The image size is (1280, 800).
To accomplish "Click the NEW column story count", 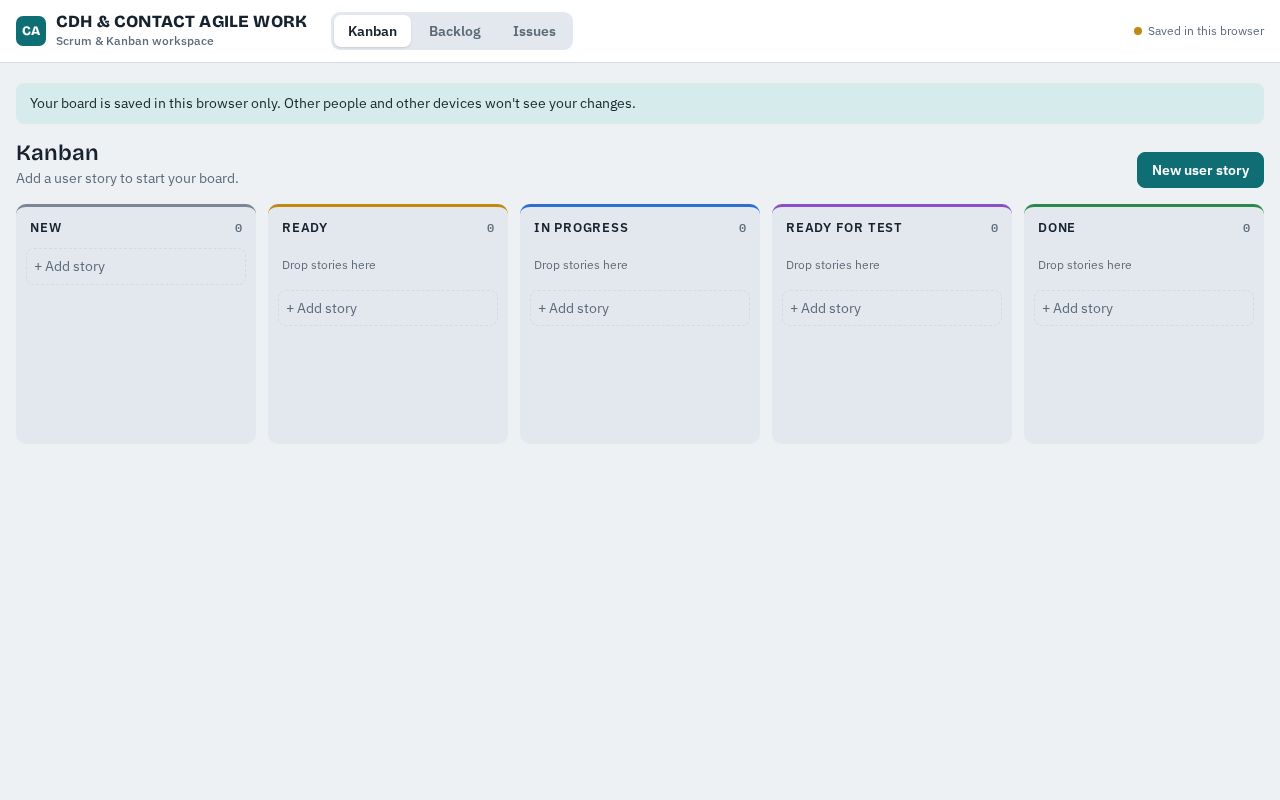I will pyautogui.click(x=238, y=228).
